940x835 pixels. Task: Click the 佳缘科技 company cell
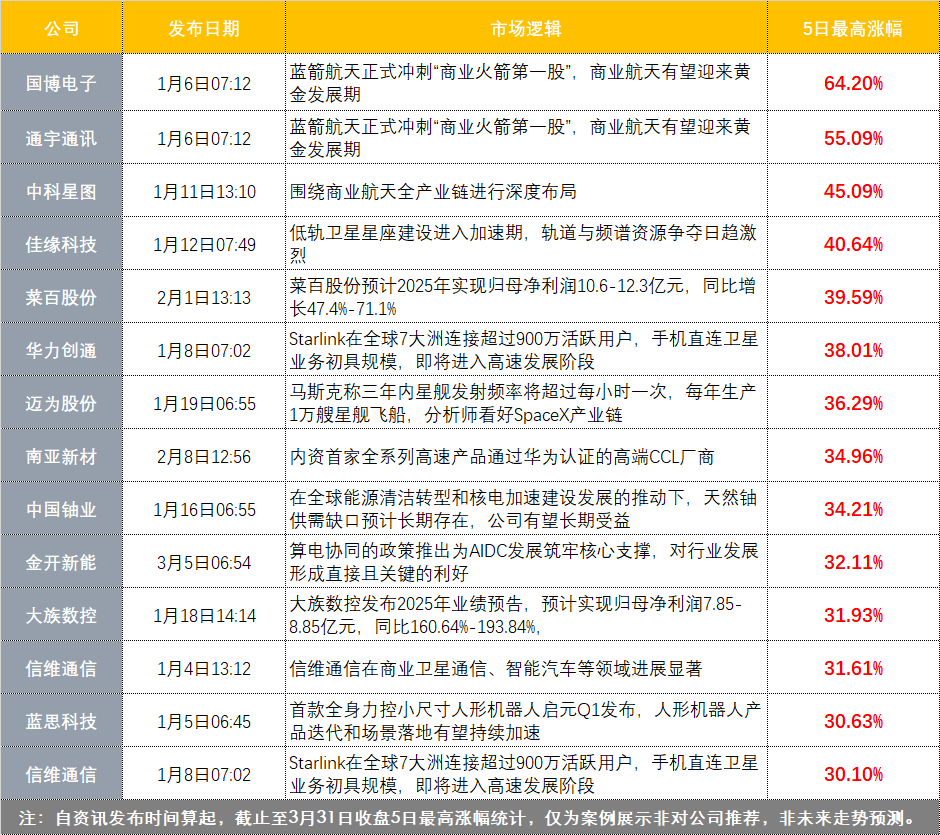61,244
